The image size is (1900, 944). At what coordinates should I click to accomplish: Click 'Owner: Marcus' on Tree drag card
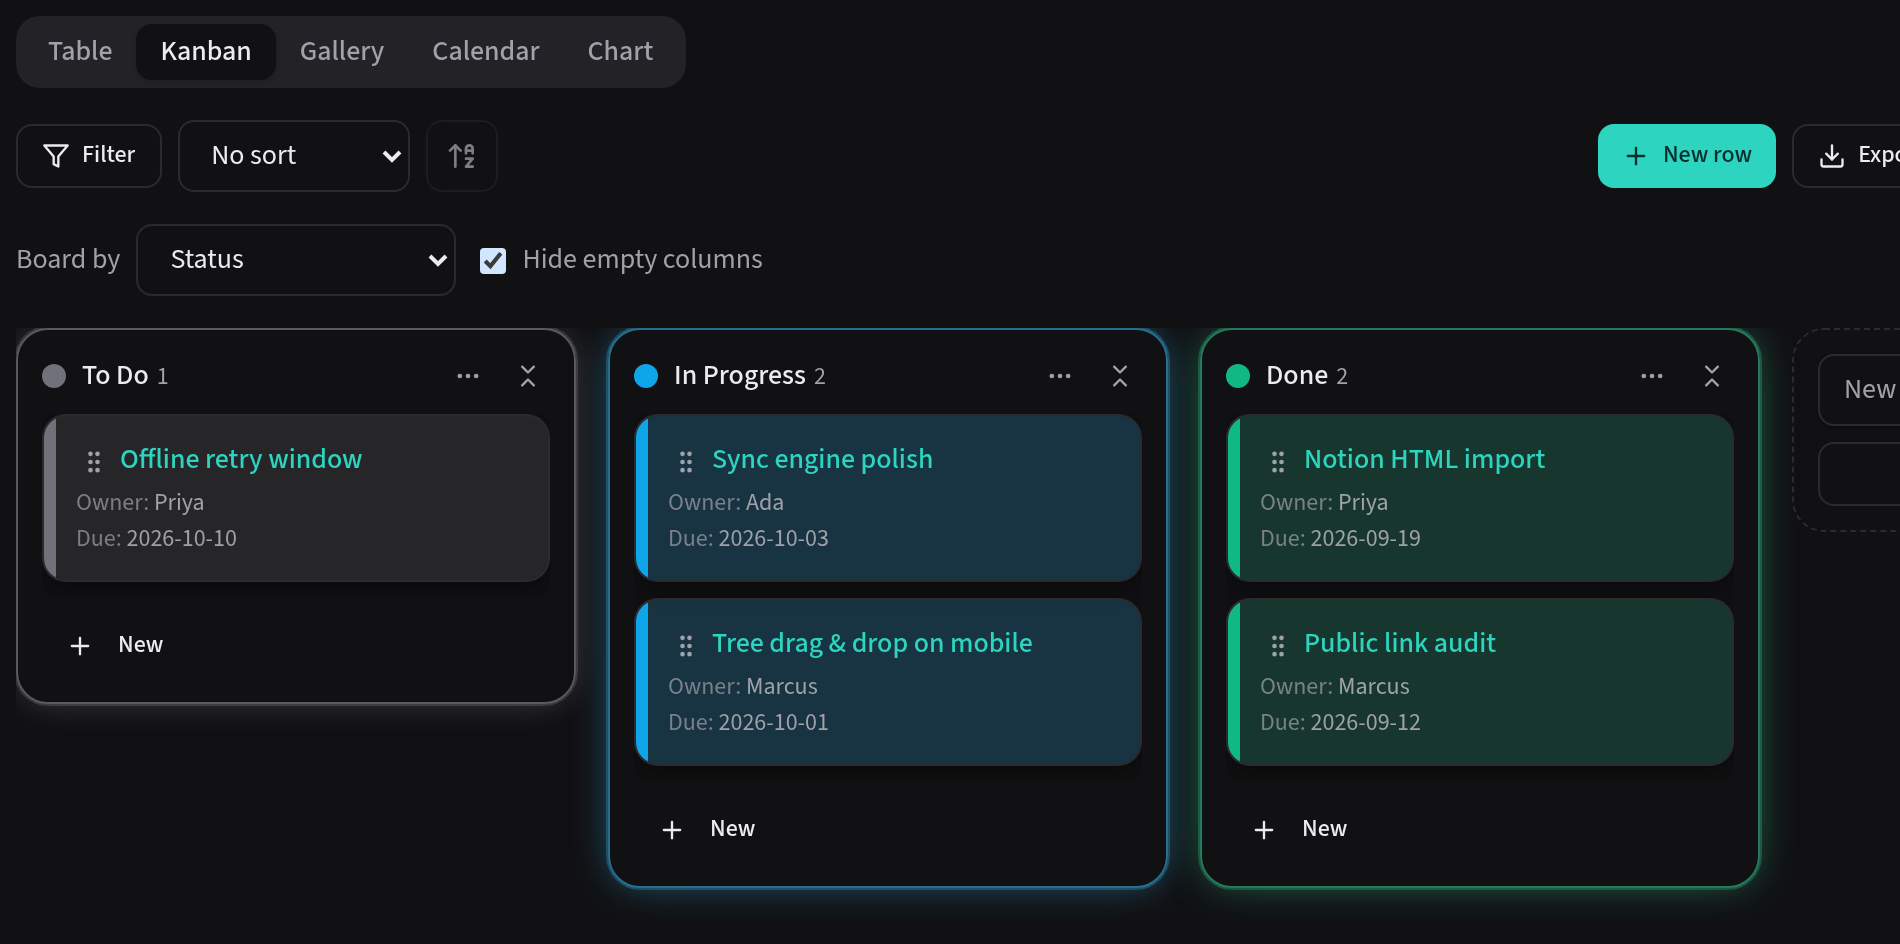[743, 686]
